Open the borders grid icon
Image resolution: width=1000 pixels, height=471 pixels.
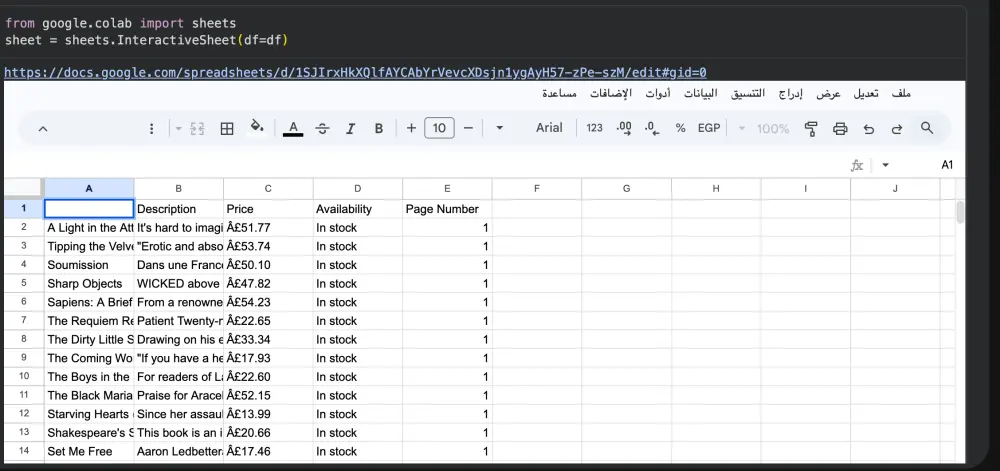(x=227, y=129)
